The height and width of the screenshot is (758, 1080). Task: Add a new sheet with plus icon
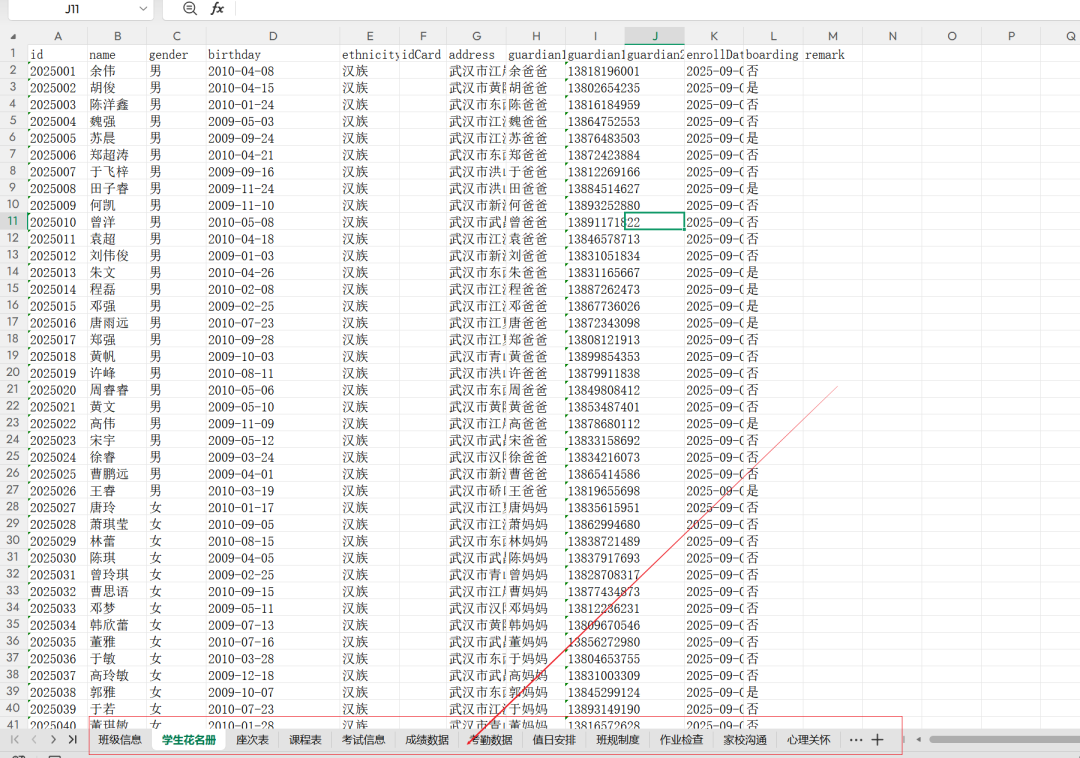click(877, 739)
